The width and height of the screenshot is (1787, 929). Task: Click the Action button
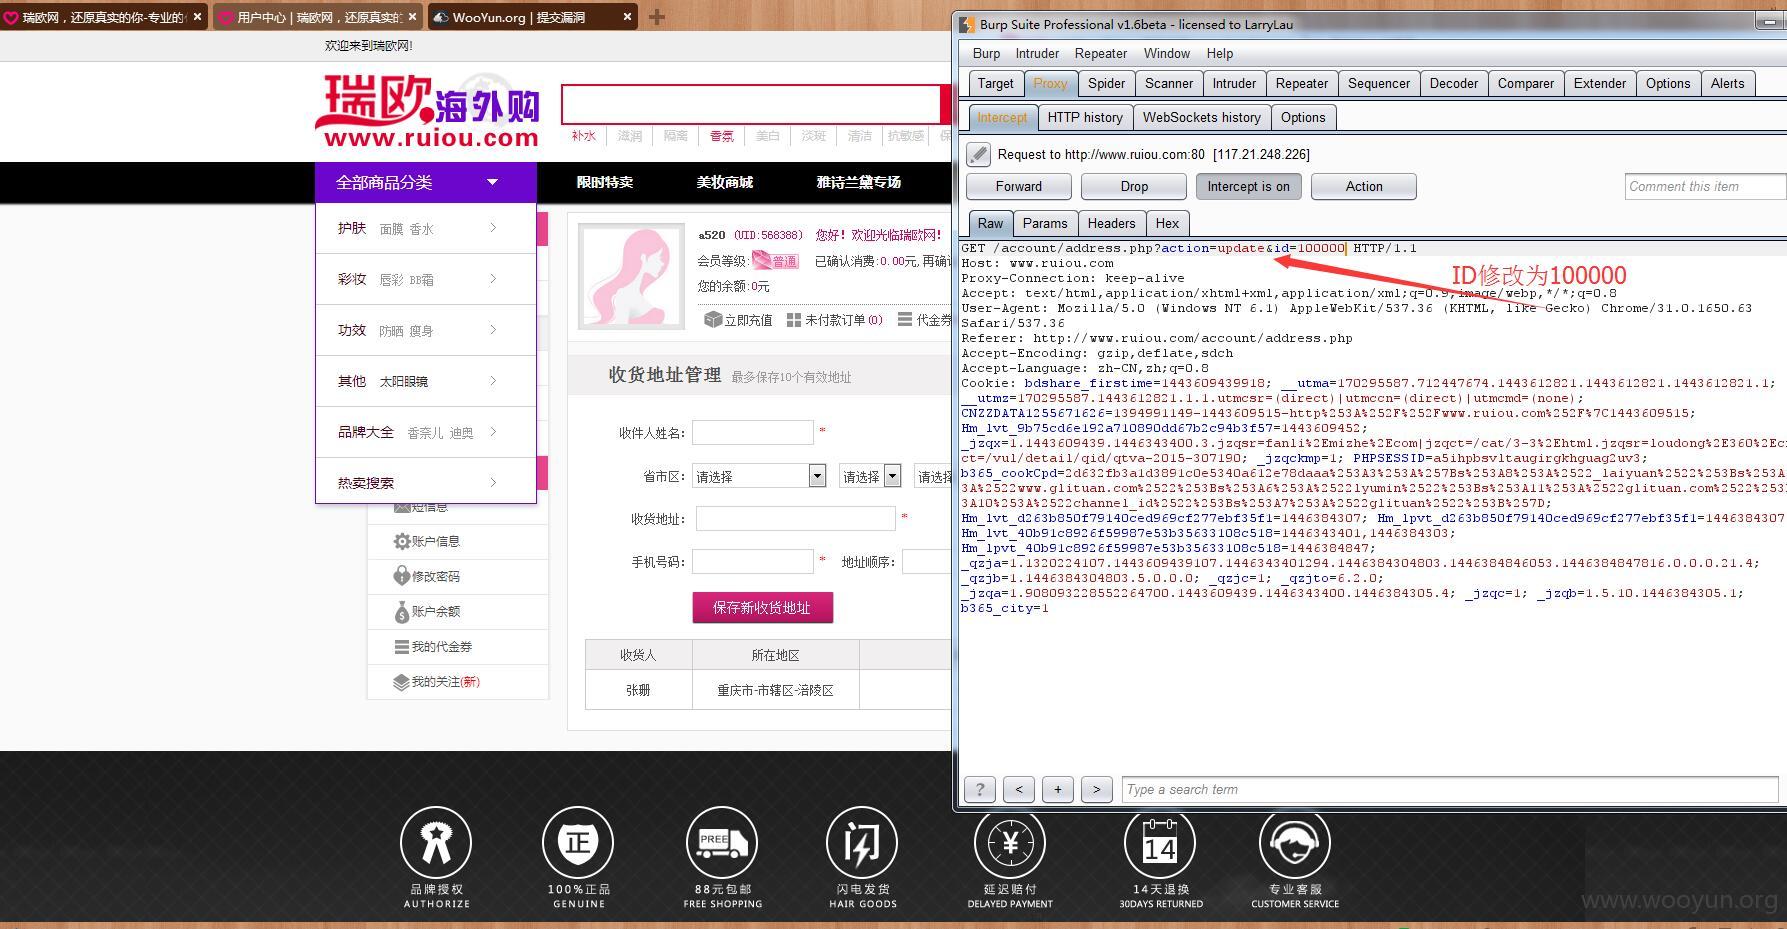tap(1364, 187)
